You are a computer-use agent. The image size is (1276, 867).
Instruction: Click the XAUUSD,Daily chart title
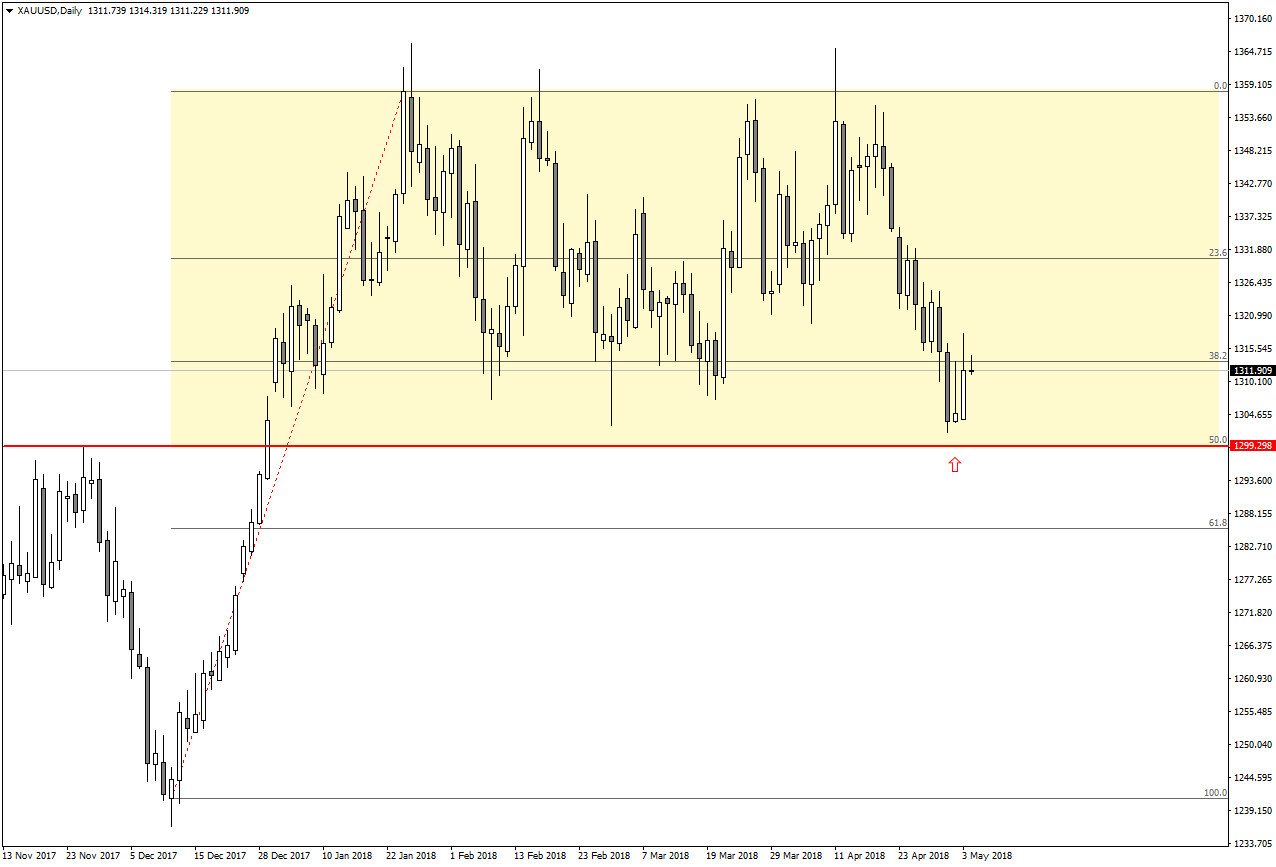50,11
